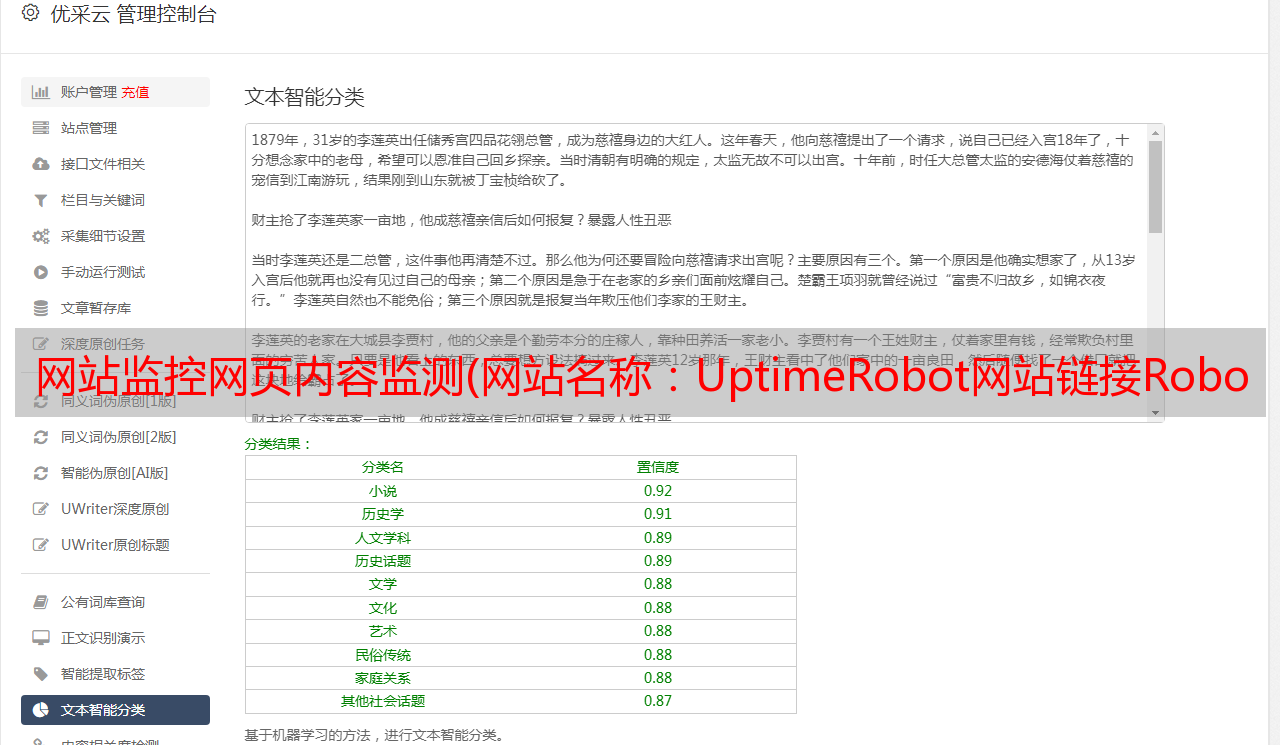The width and height of the screenshot is (1280, 745).
Task: Click the 文学 category cell
Action: click(383, 584)
